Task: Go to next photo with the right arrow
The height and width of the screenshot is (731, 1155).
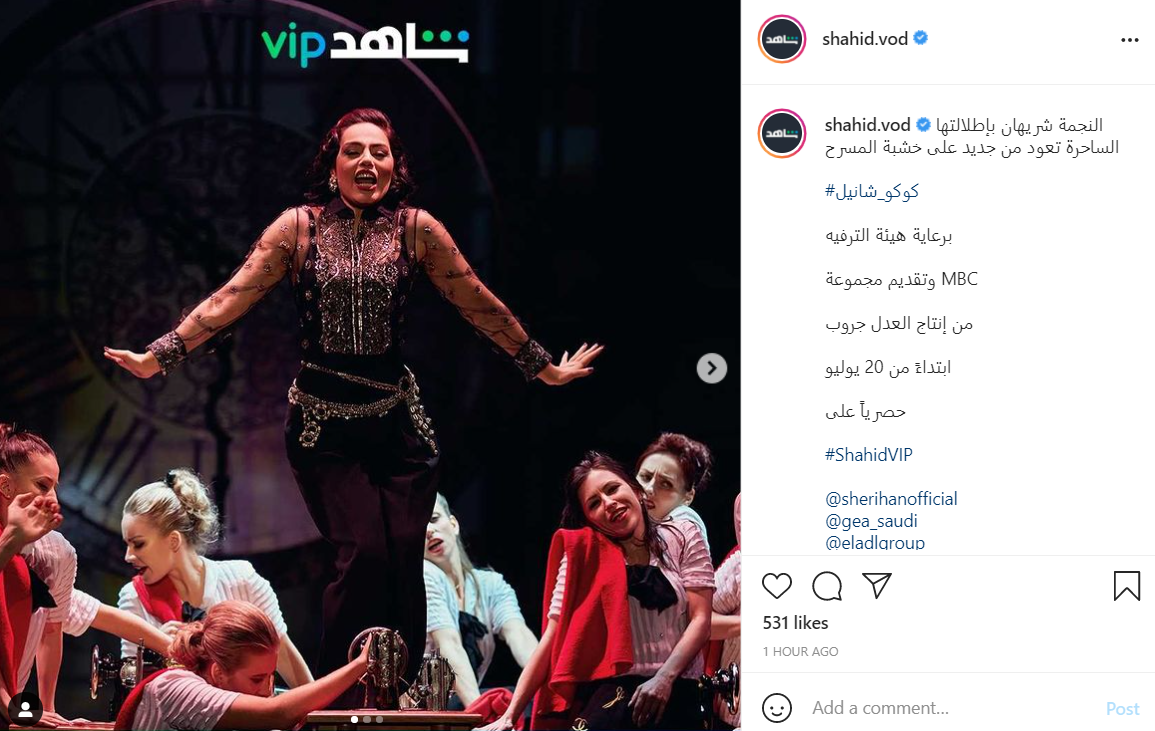Action: [712, 368]
